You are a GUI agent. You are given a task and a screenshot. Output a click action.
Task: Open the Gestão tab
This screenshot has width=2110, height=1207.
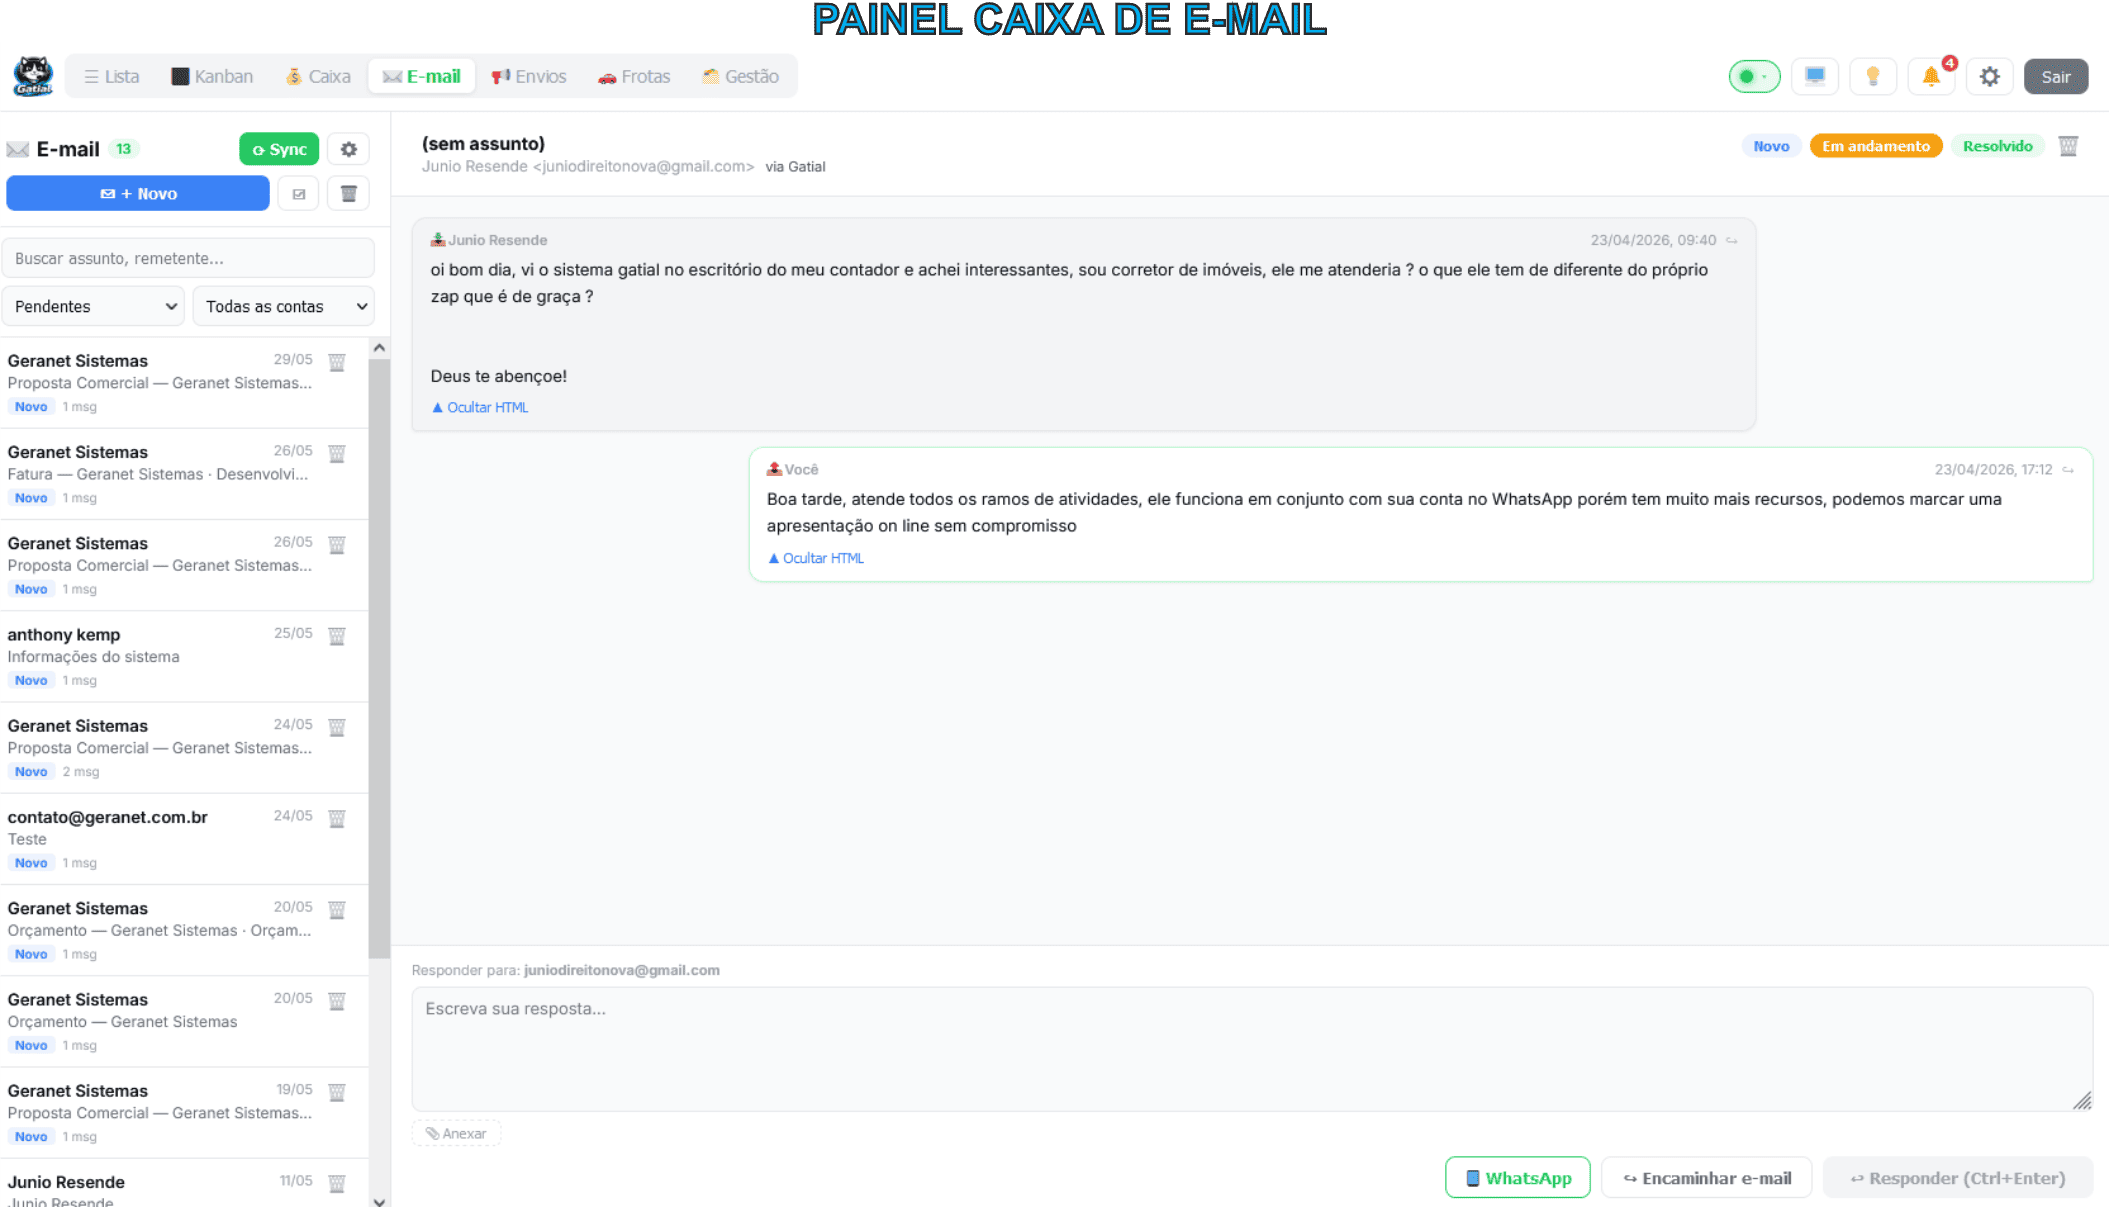pyautogui.click(x=741, y=76)
